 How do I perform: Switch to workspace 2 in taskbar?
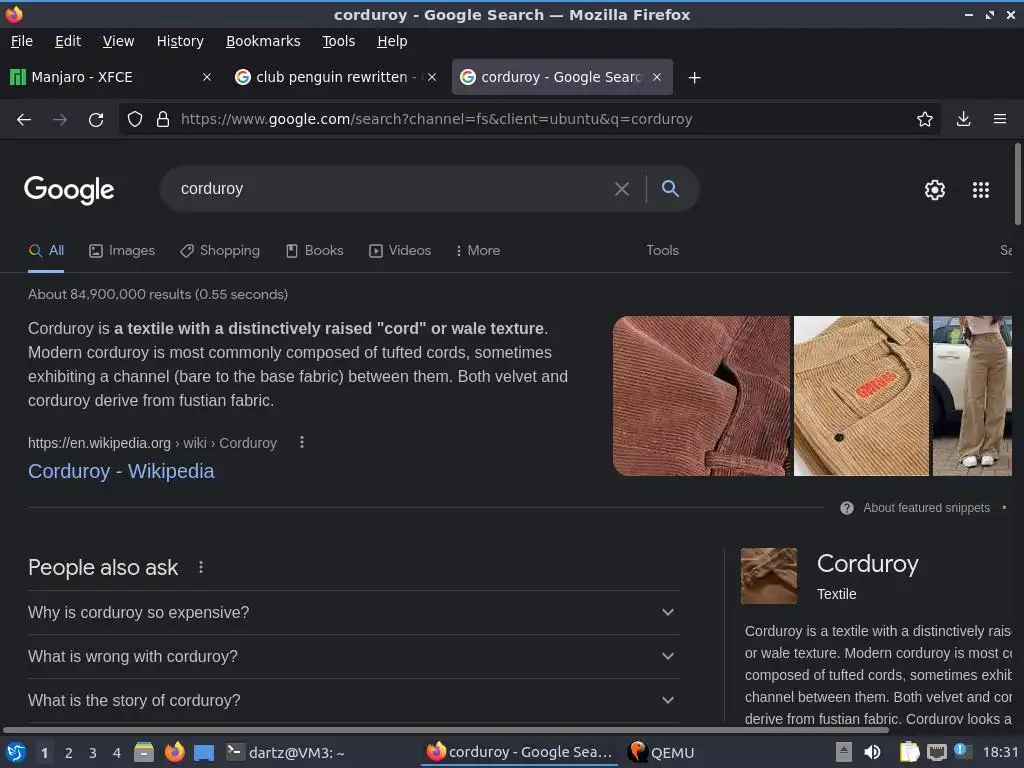[69, 753]
